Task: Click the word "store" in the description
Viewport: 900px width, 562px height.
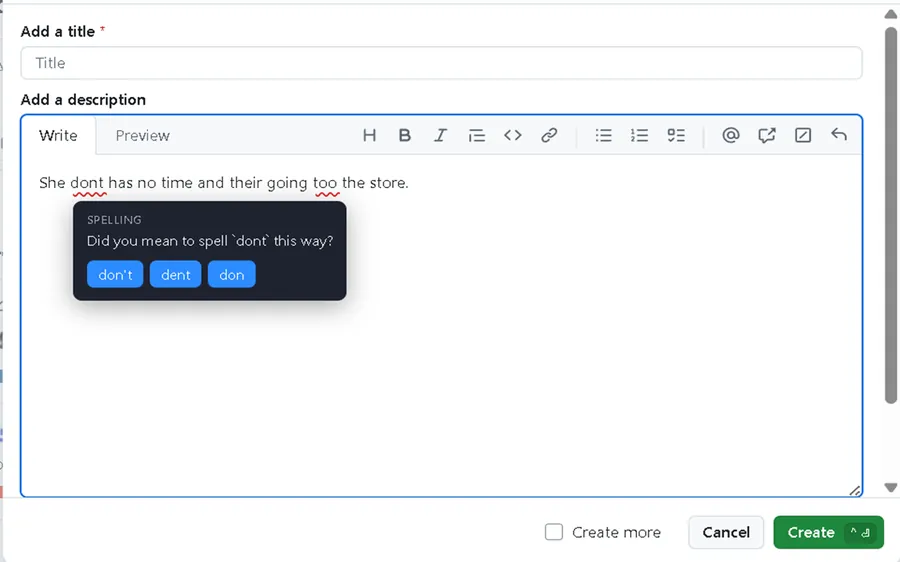Action: (x=387, y=183)
